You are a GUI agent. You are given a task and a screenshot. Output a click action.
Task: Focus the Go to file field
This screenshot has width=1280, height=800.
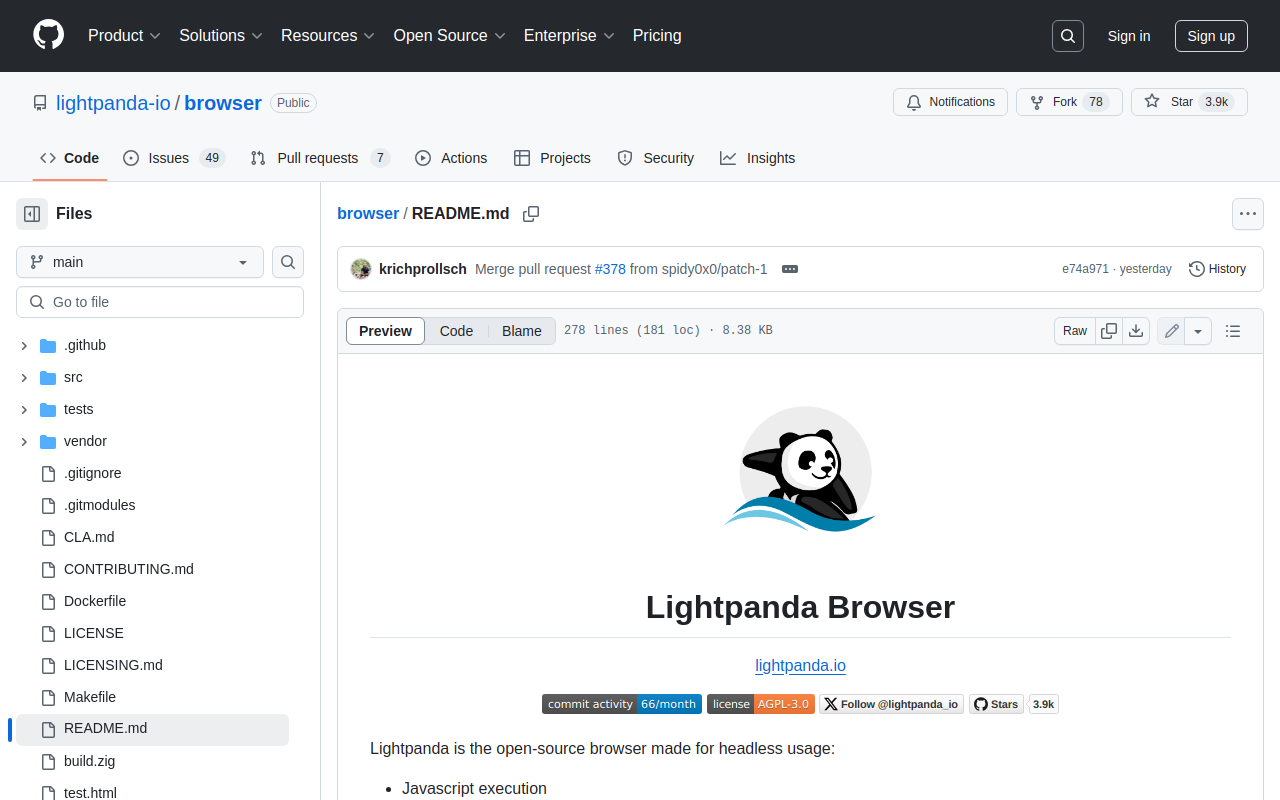(x=160, y=302)
